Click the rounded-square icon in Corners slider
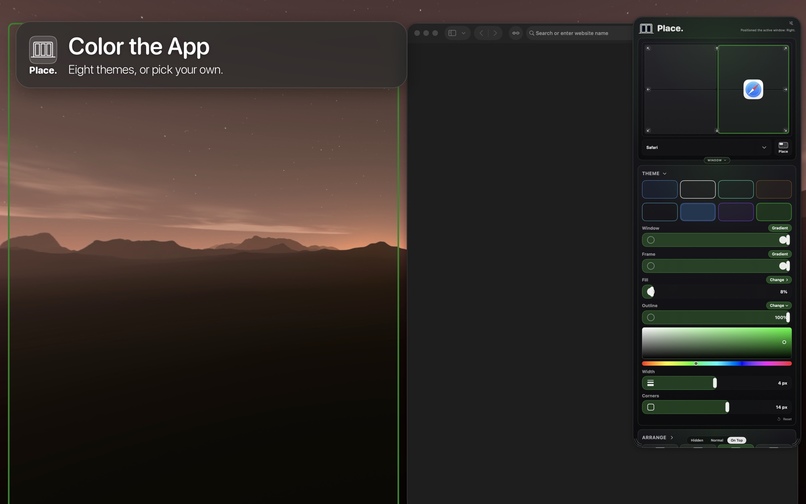 coord(651,407)
